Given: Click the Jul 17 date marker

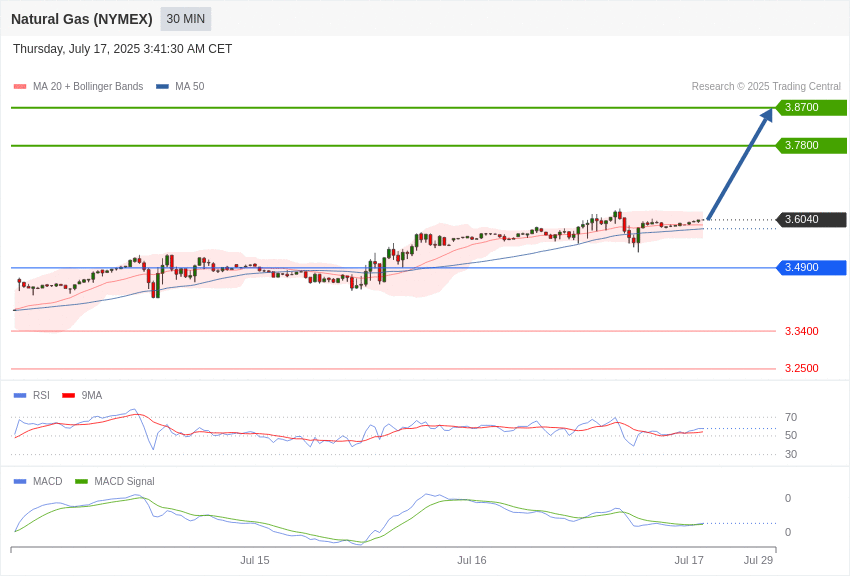Looking at the screenshot, I should point(688,560).
